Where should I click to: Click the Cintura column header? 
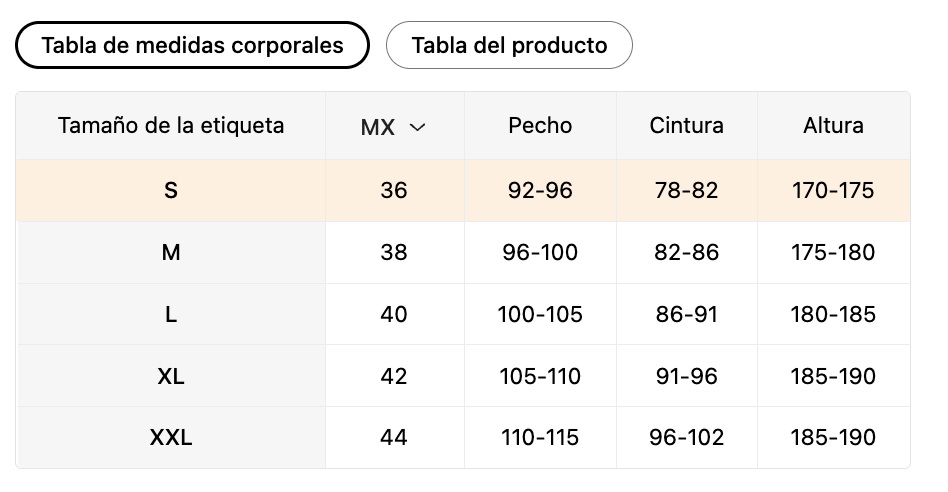(686, 126)
